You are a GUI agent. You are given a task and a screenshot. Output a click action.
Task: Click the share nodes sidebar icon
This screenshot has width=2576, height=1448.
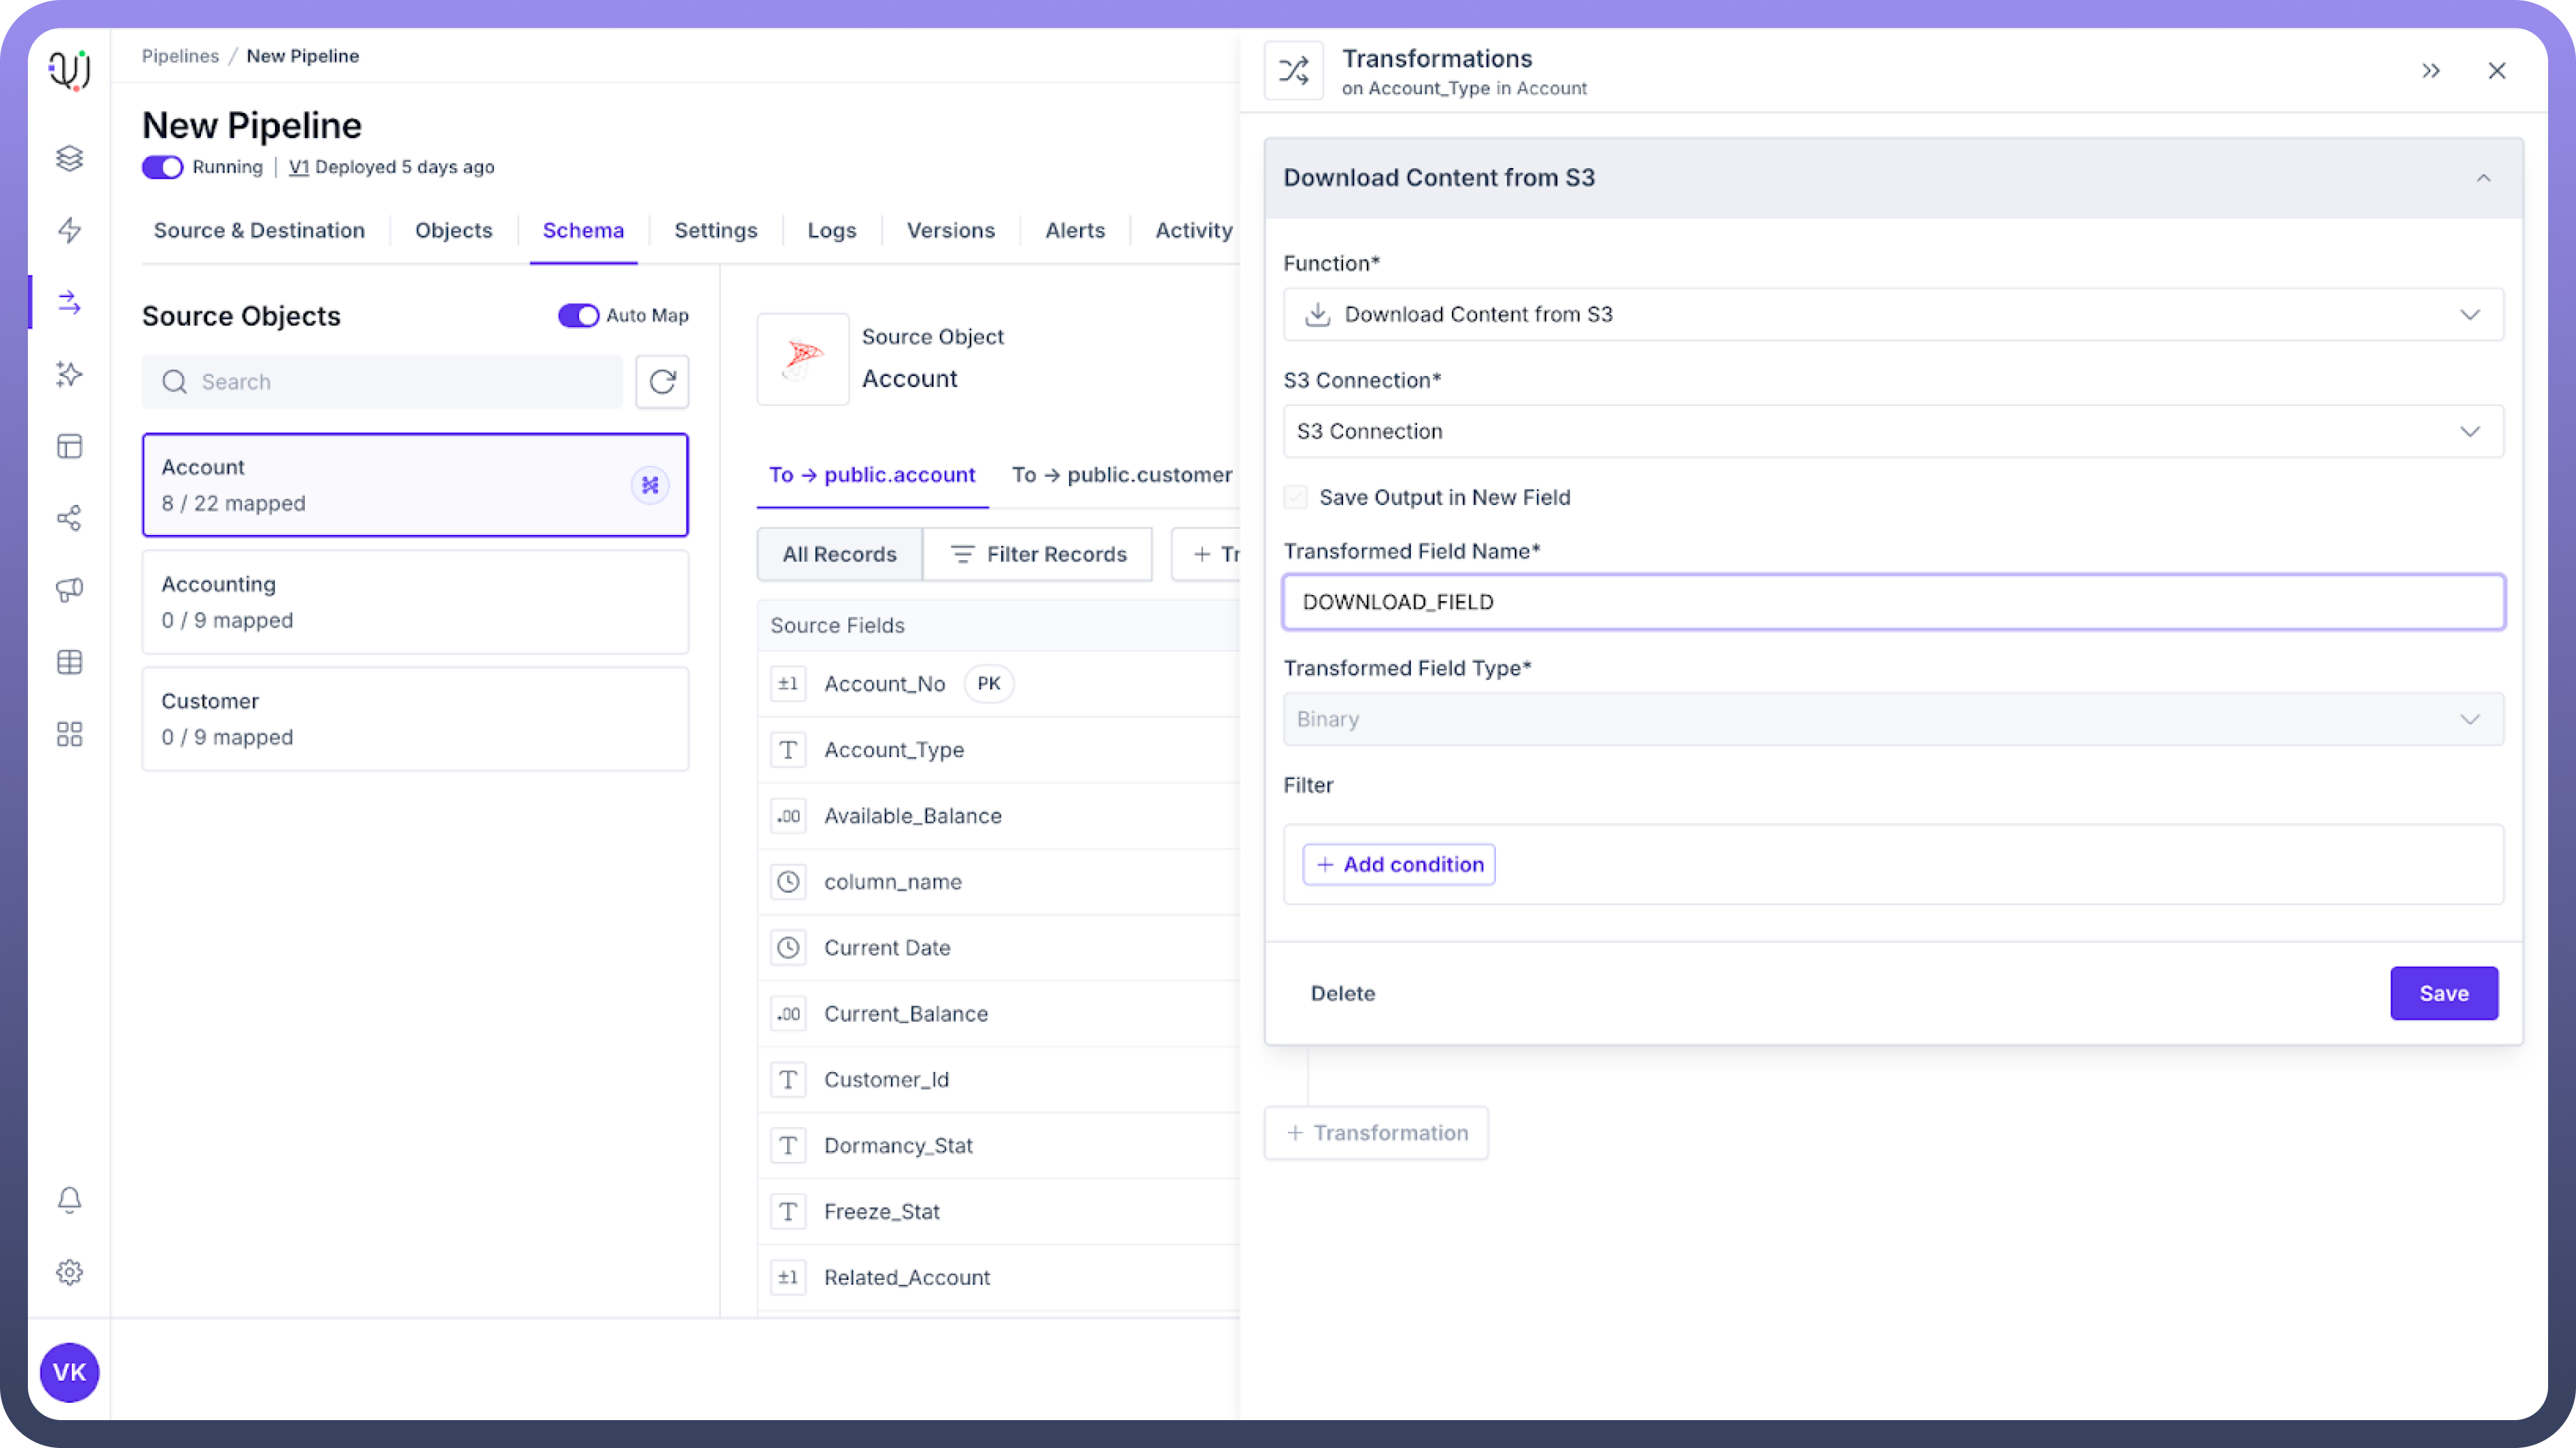pos(69,518)
